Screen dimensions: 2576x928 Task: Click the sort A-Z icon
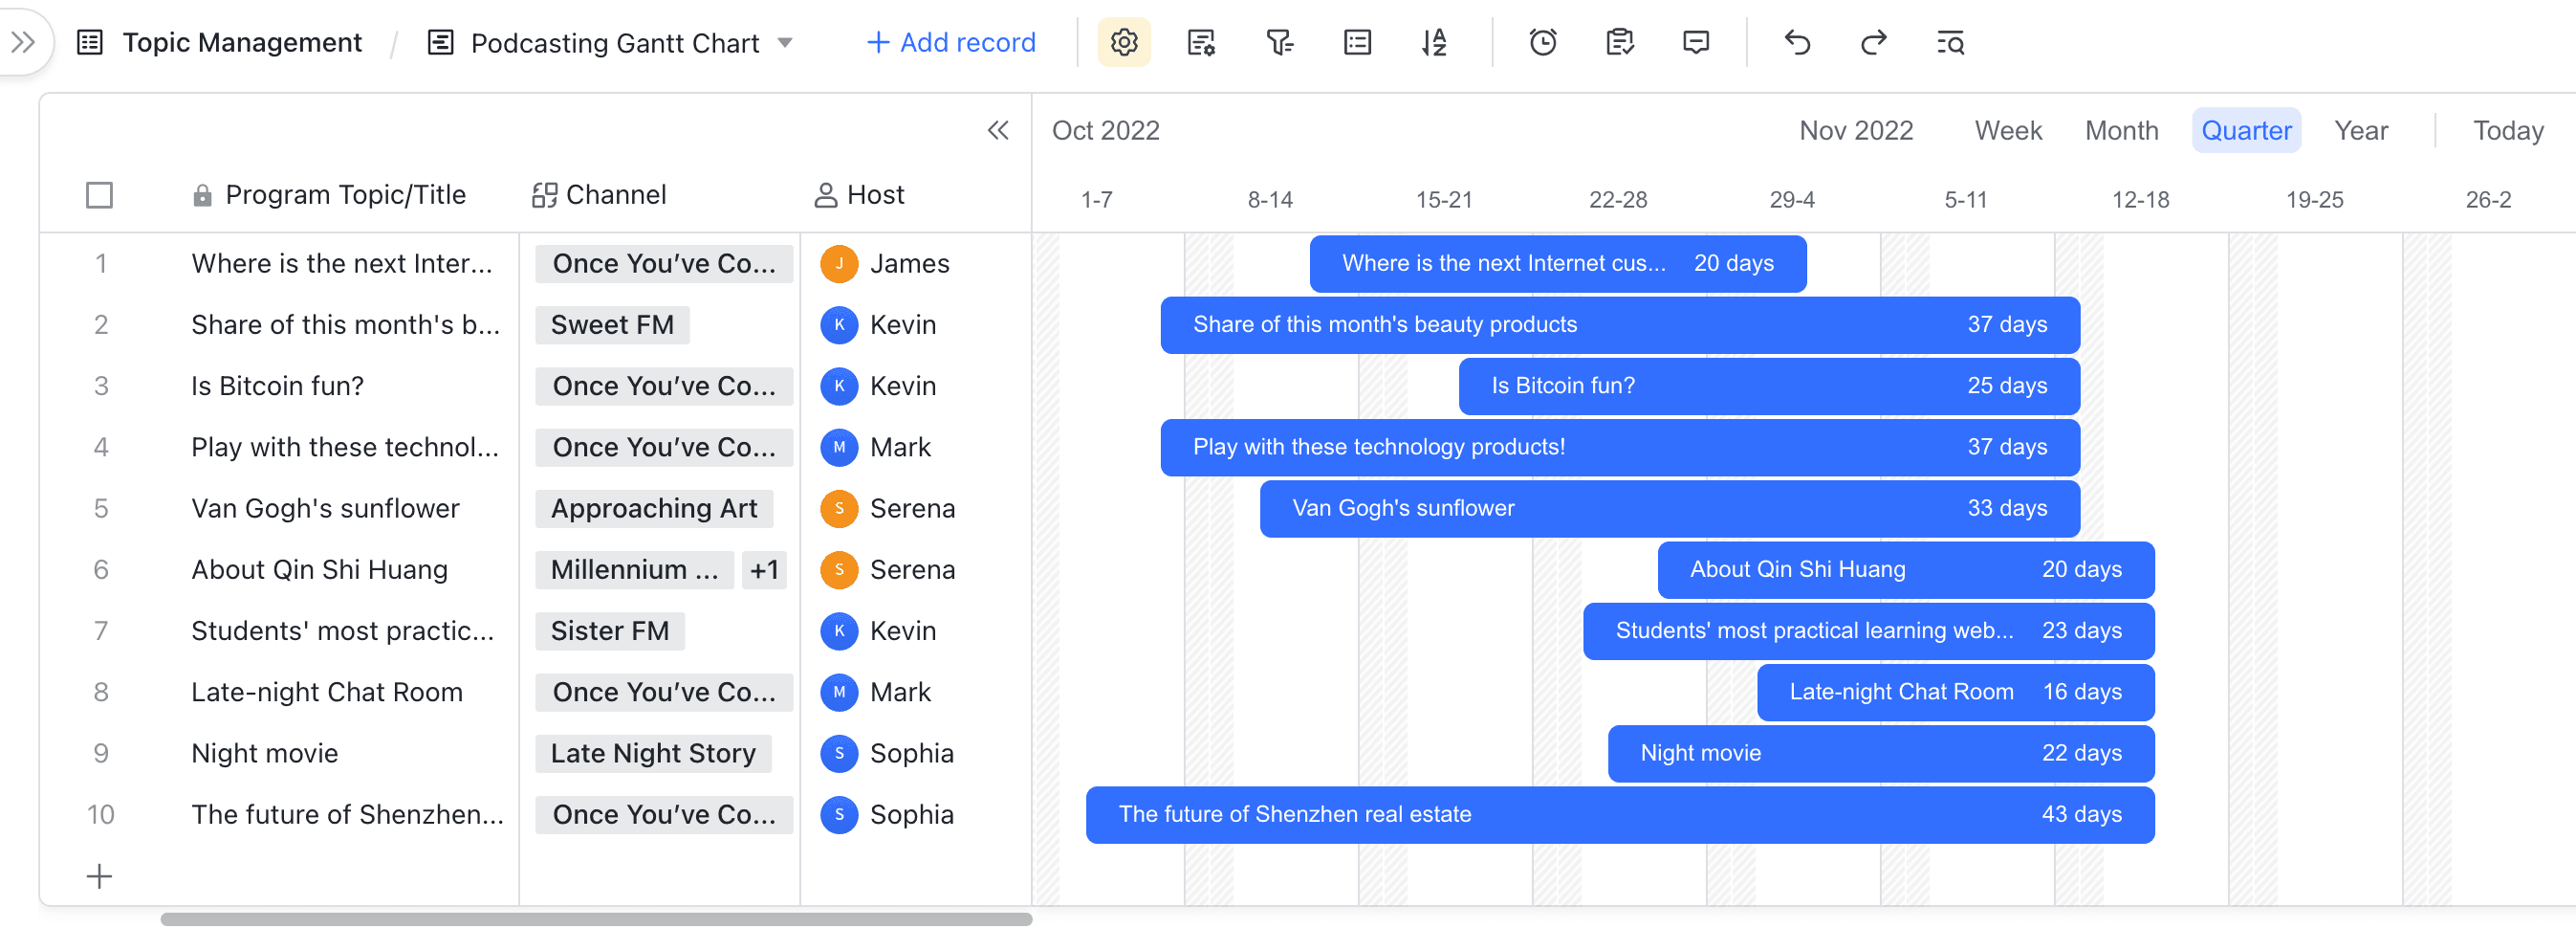[1433, 42]
